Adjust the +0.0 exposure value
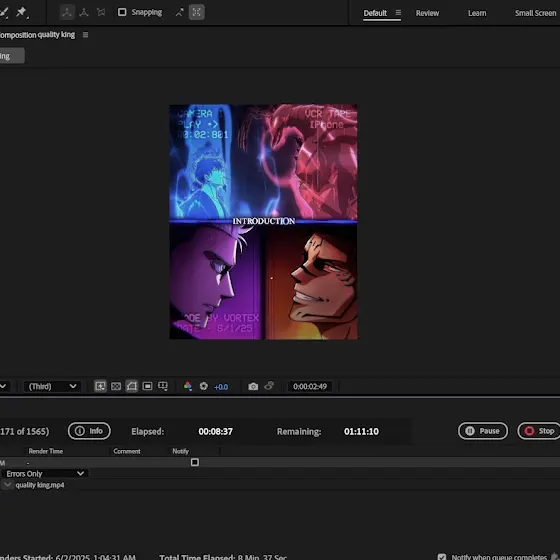The width and height of the screenshot is (560, 560). point(221,387)
